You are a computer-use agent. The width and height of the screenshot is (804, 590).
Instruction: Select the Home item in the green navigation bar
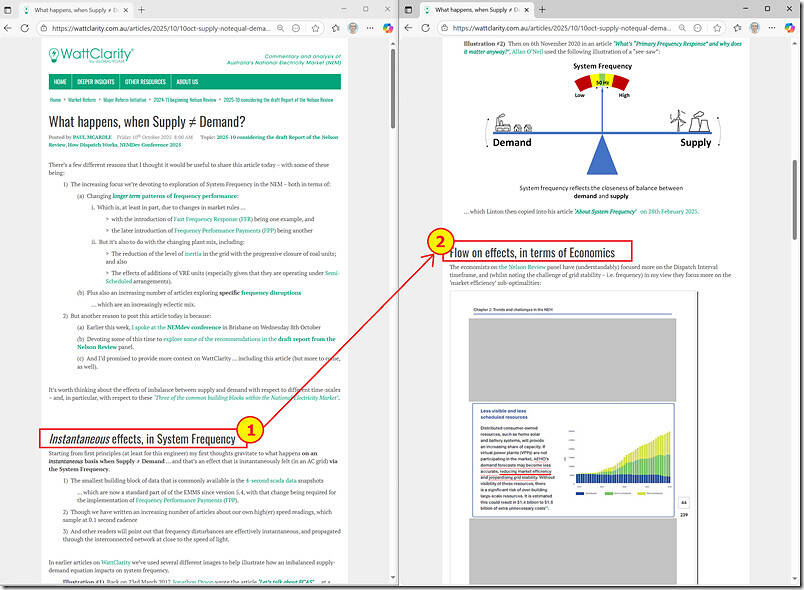(x=60, y=82)
